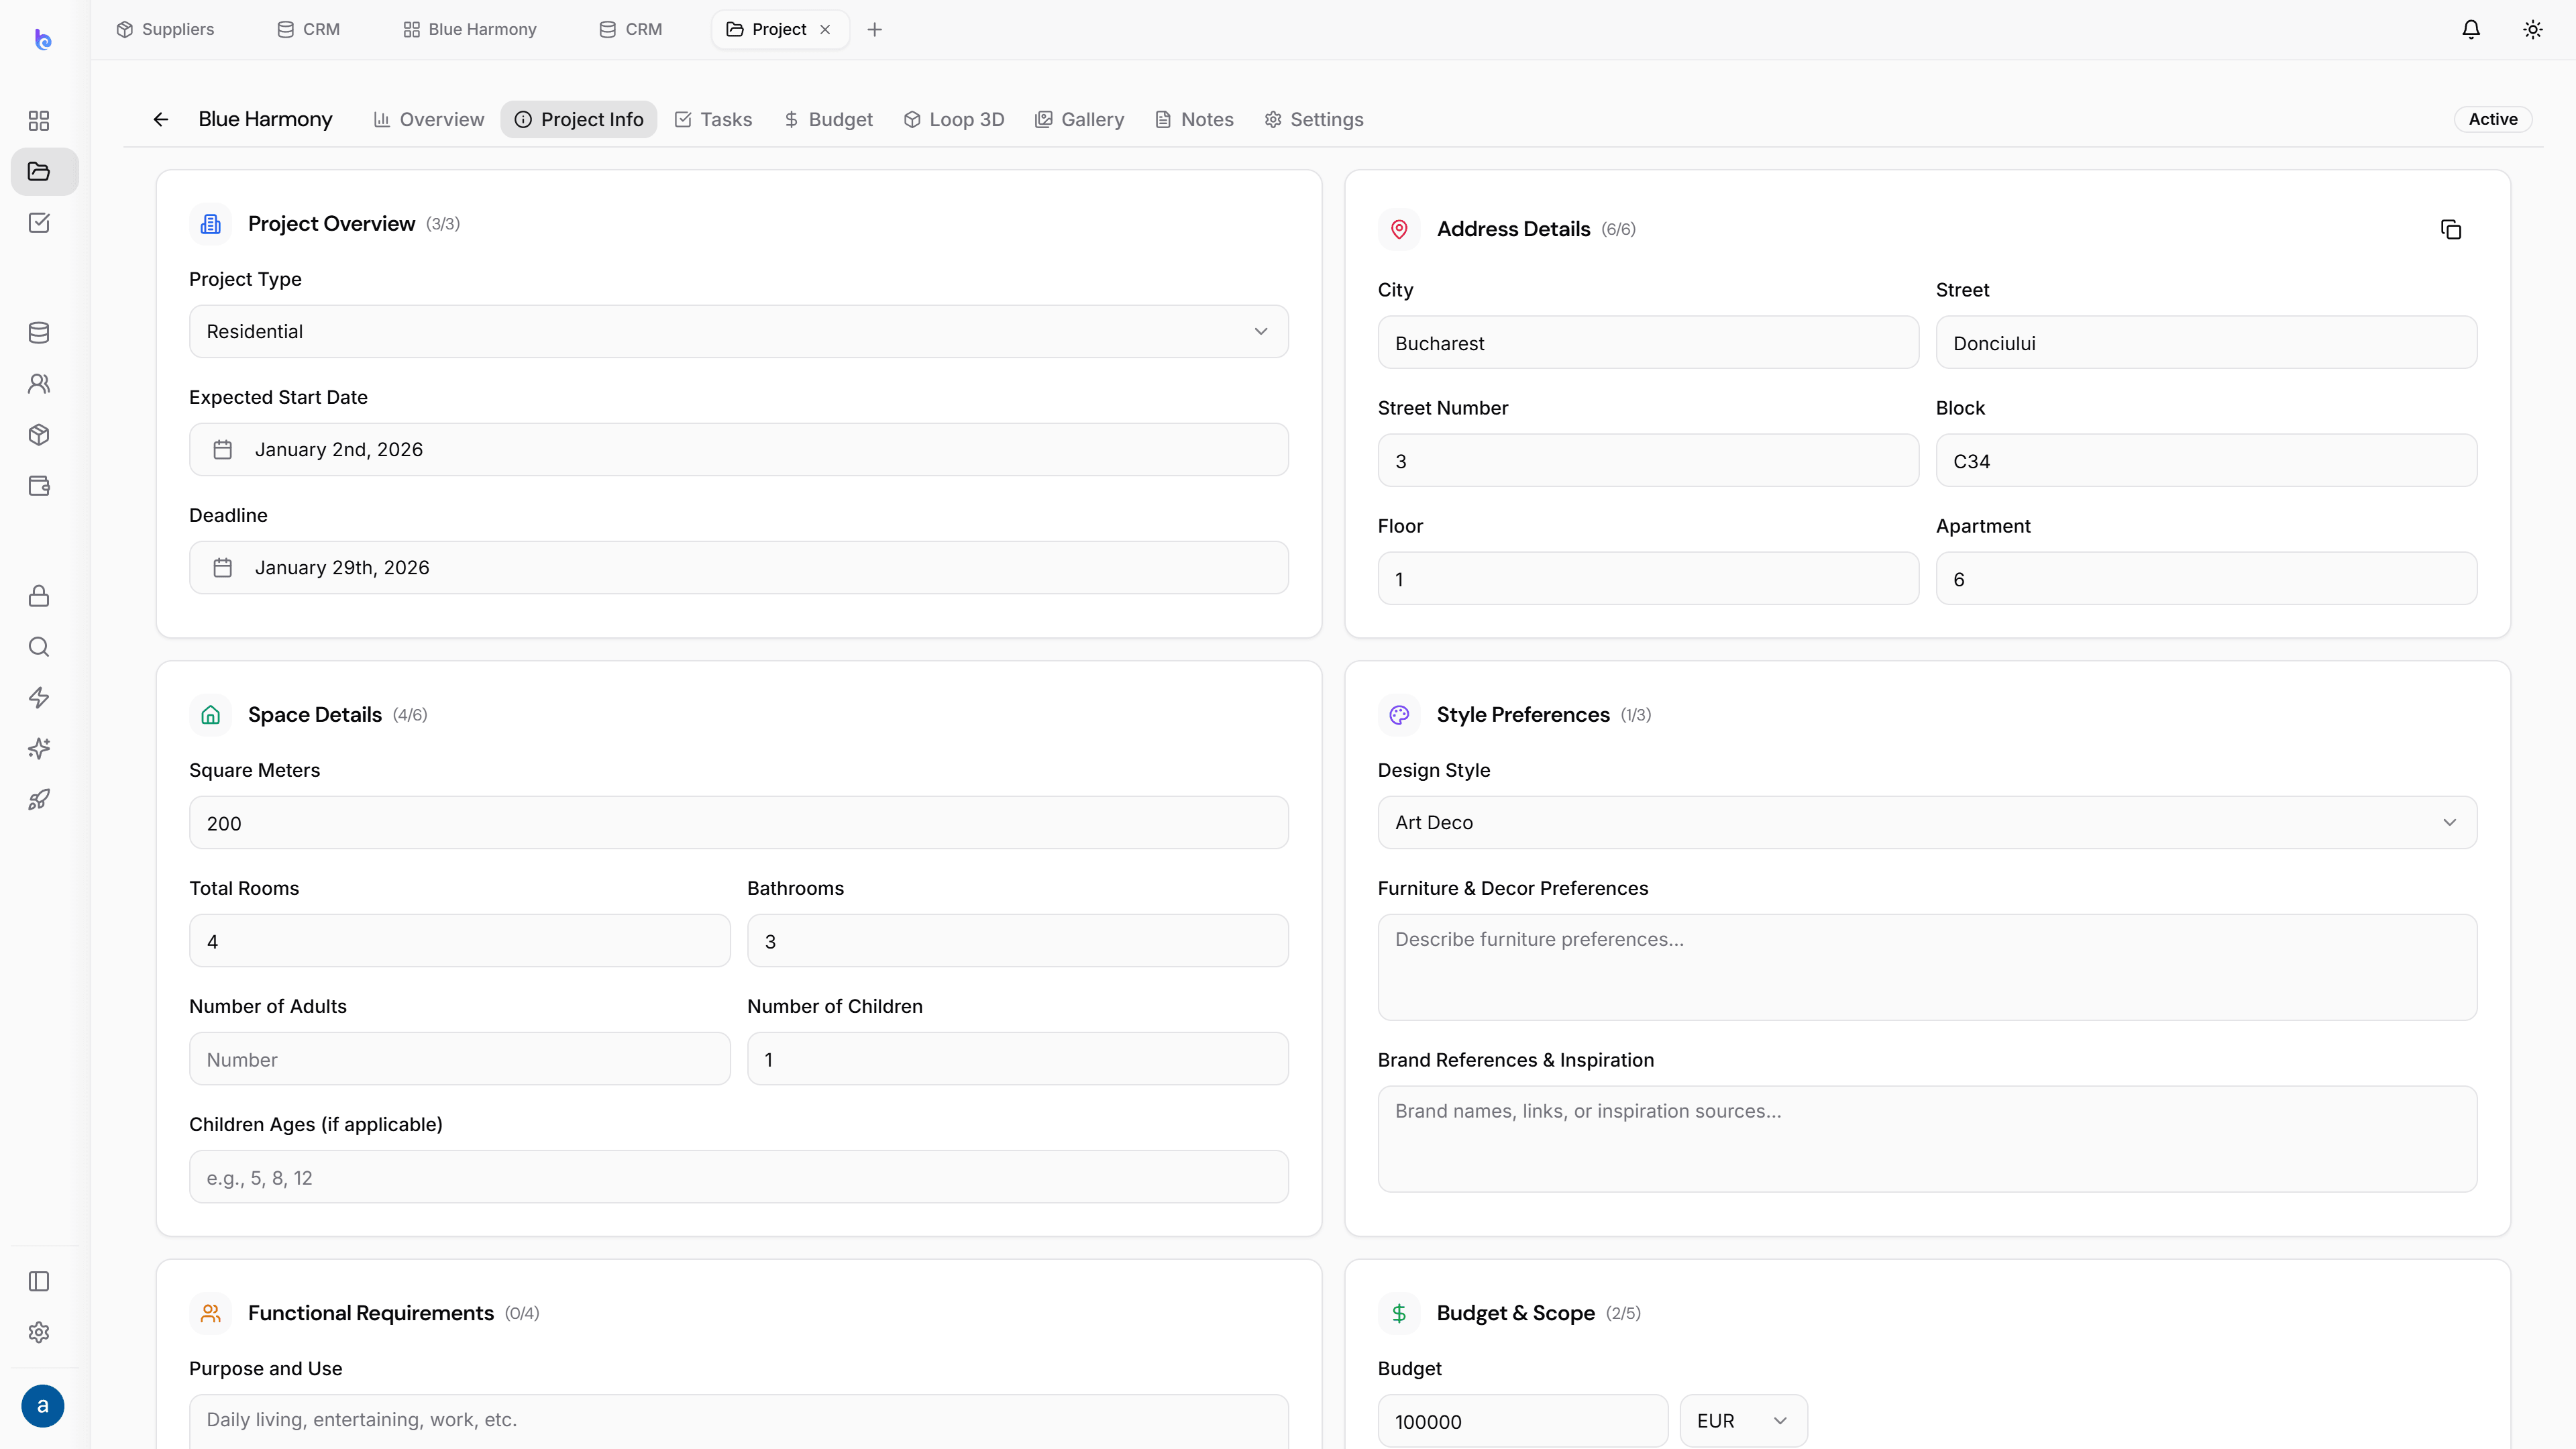2576x1449 pixels.
Task: Click the Active status badge
Action: pyautogui.click(x=2493, y=120)
